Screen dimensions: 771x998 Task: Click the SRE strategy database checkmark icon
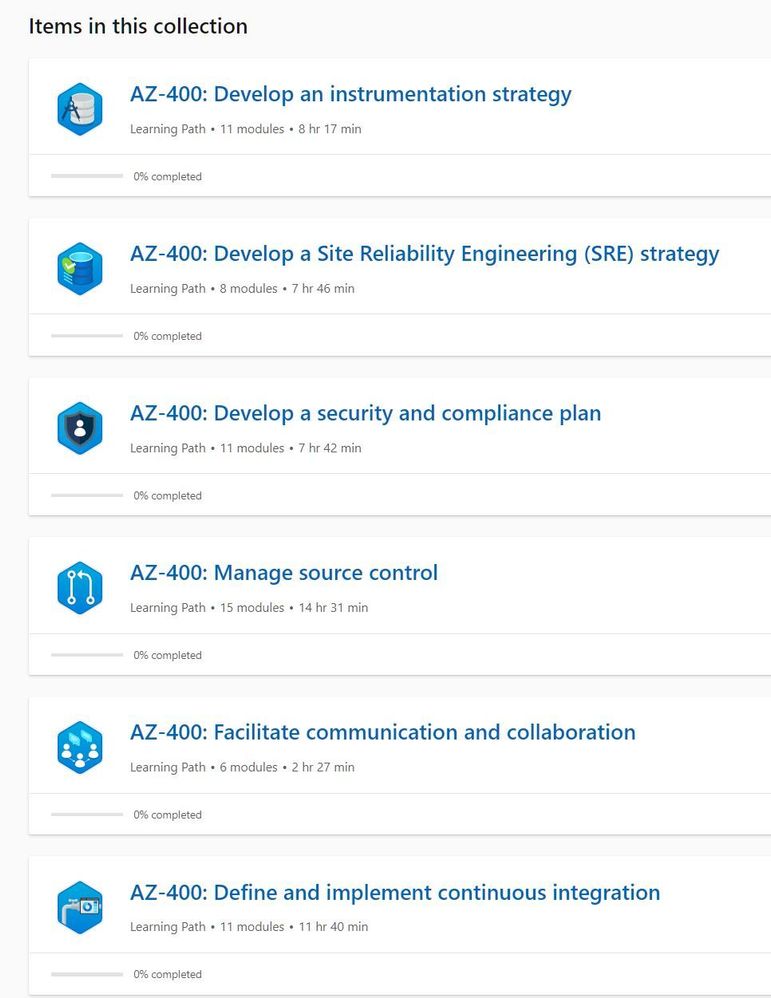[80, 269]
